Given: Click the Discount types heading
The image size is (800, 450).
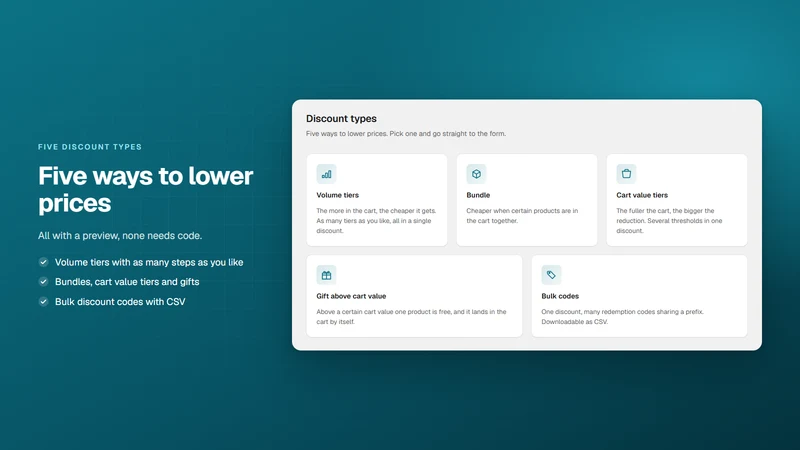Looking at the screenshot, I should 341,118.
